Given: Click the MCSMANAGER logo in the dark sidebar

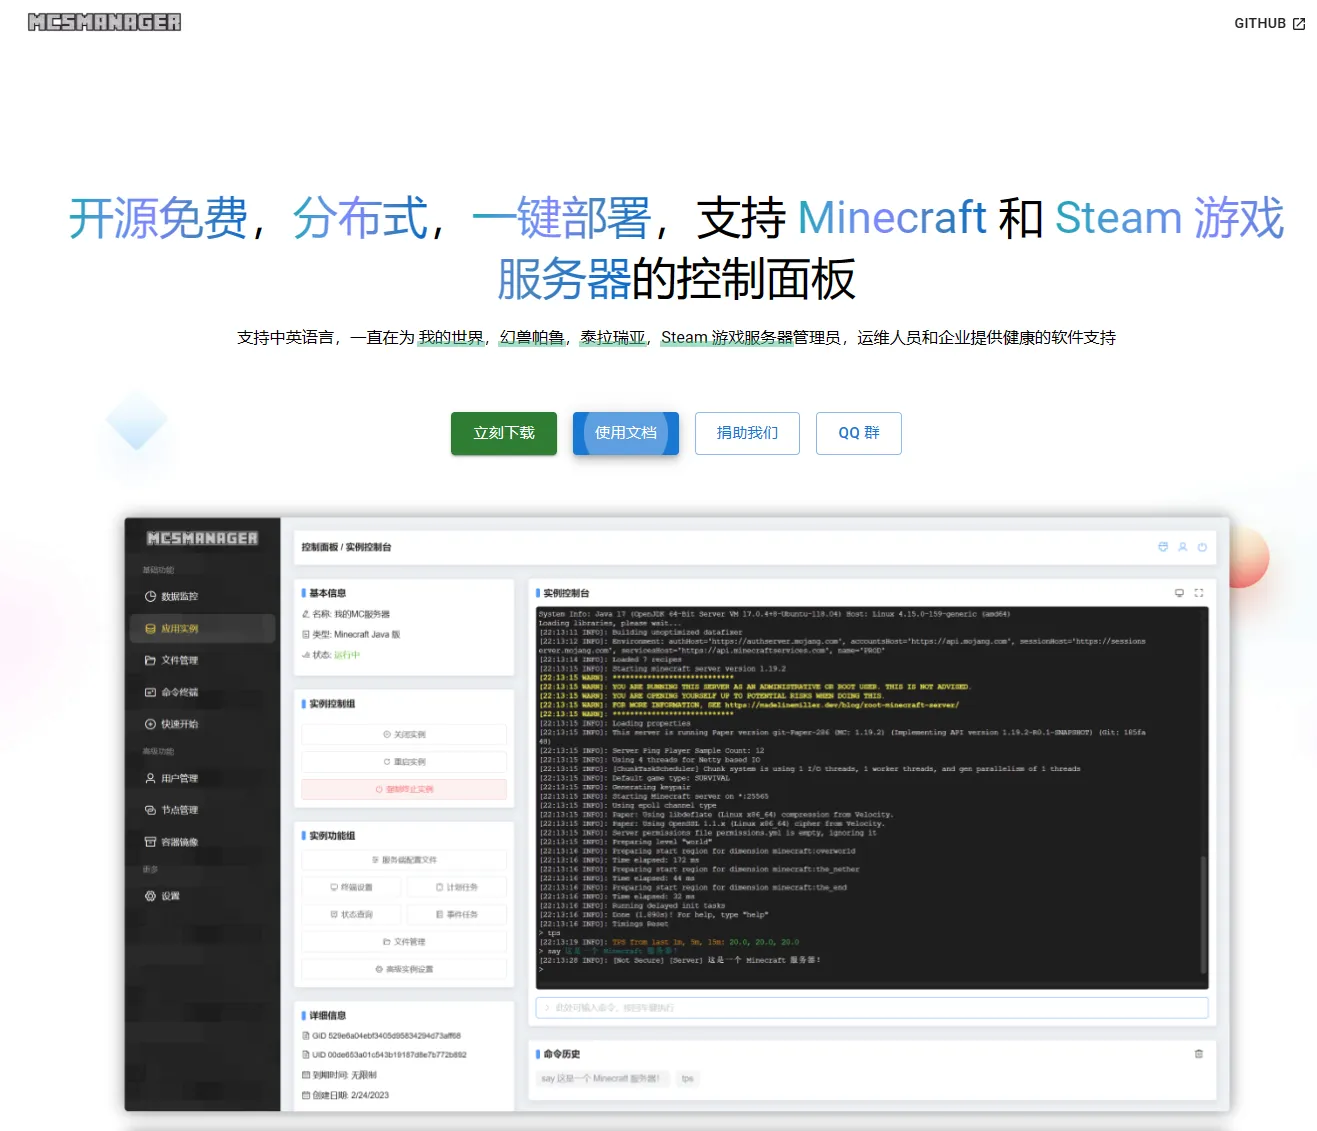Looking at the screenshot, I should (x=202, y=538).
